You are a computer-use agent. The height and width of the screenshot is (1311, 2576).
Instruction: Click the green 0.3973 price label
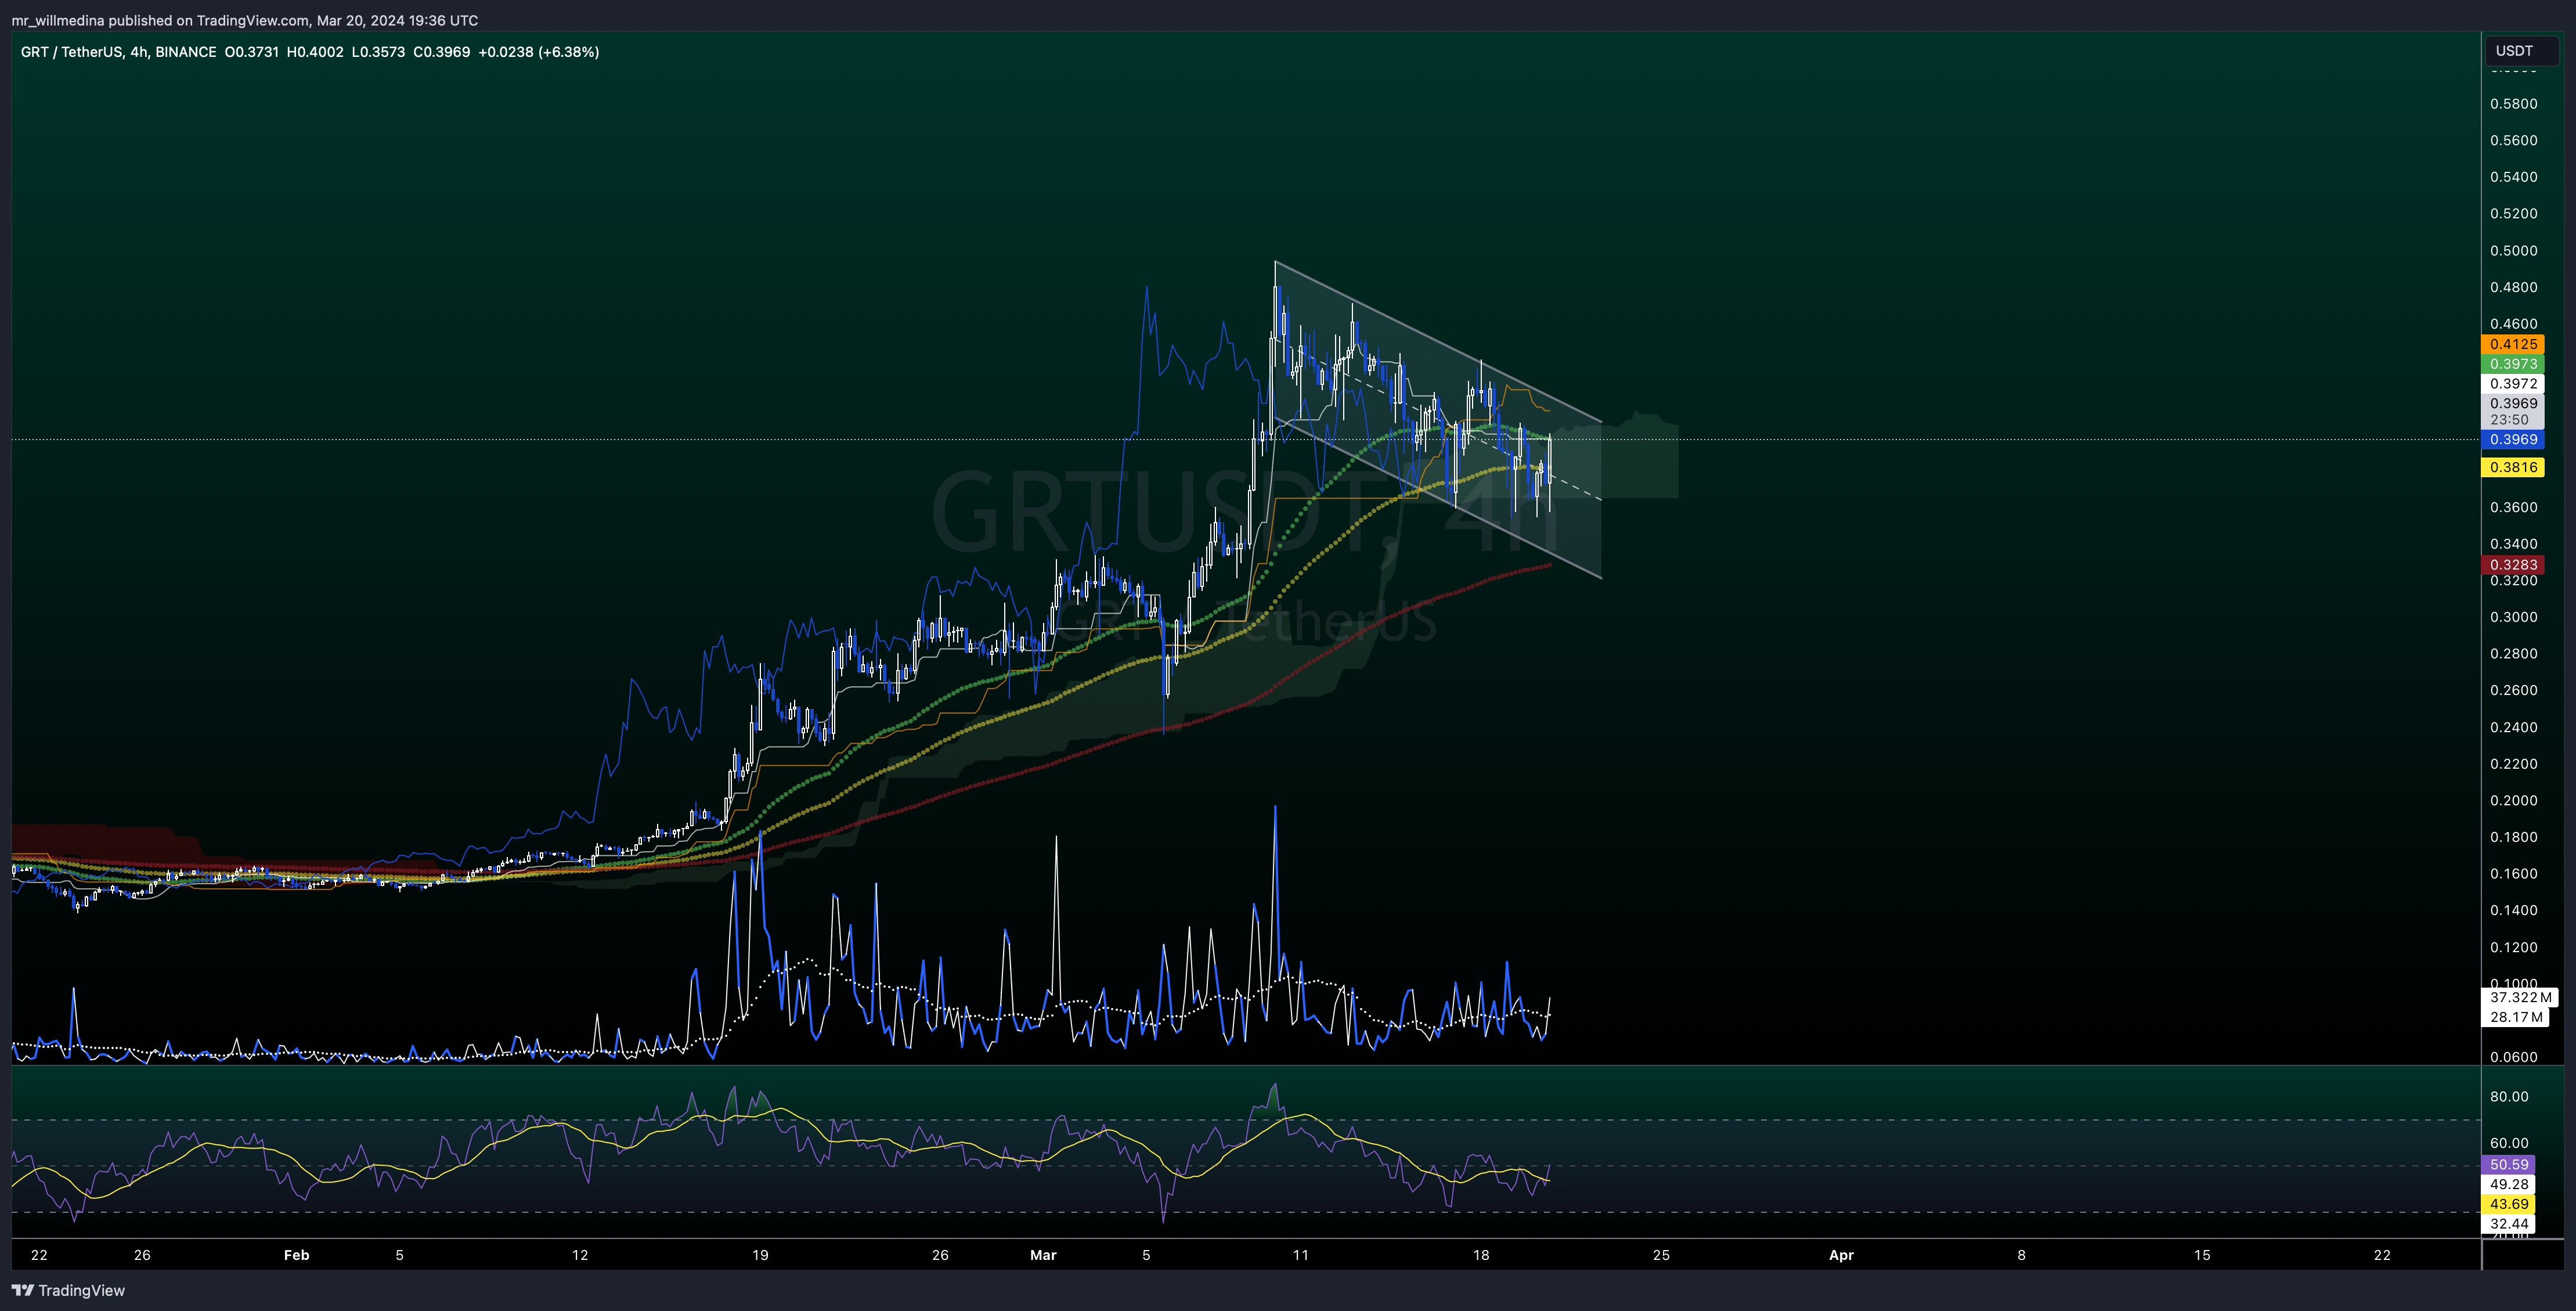point(2513,364)
